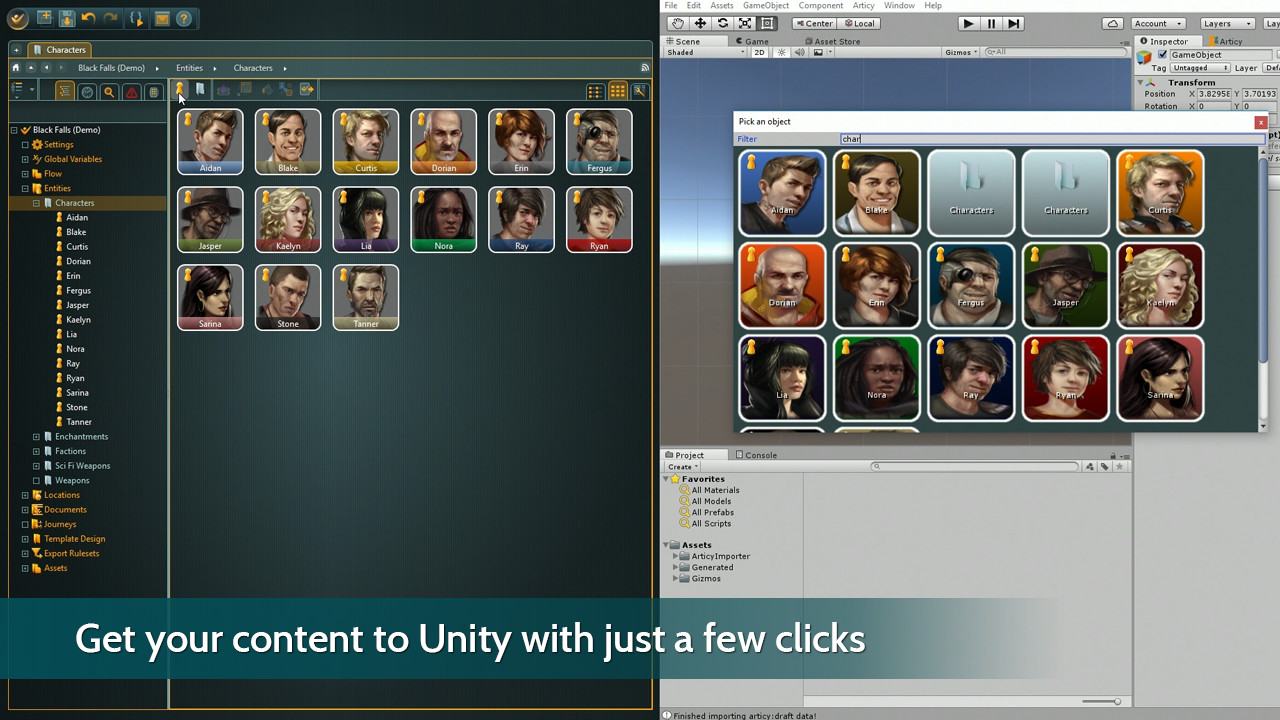The width and height of the screenshot is (1280, 720).
Task: Uncheck the GameObject active checkbox
Action: (1162, 55)
